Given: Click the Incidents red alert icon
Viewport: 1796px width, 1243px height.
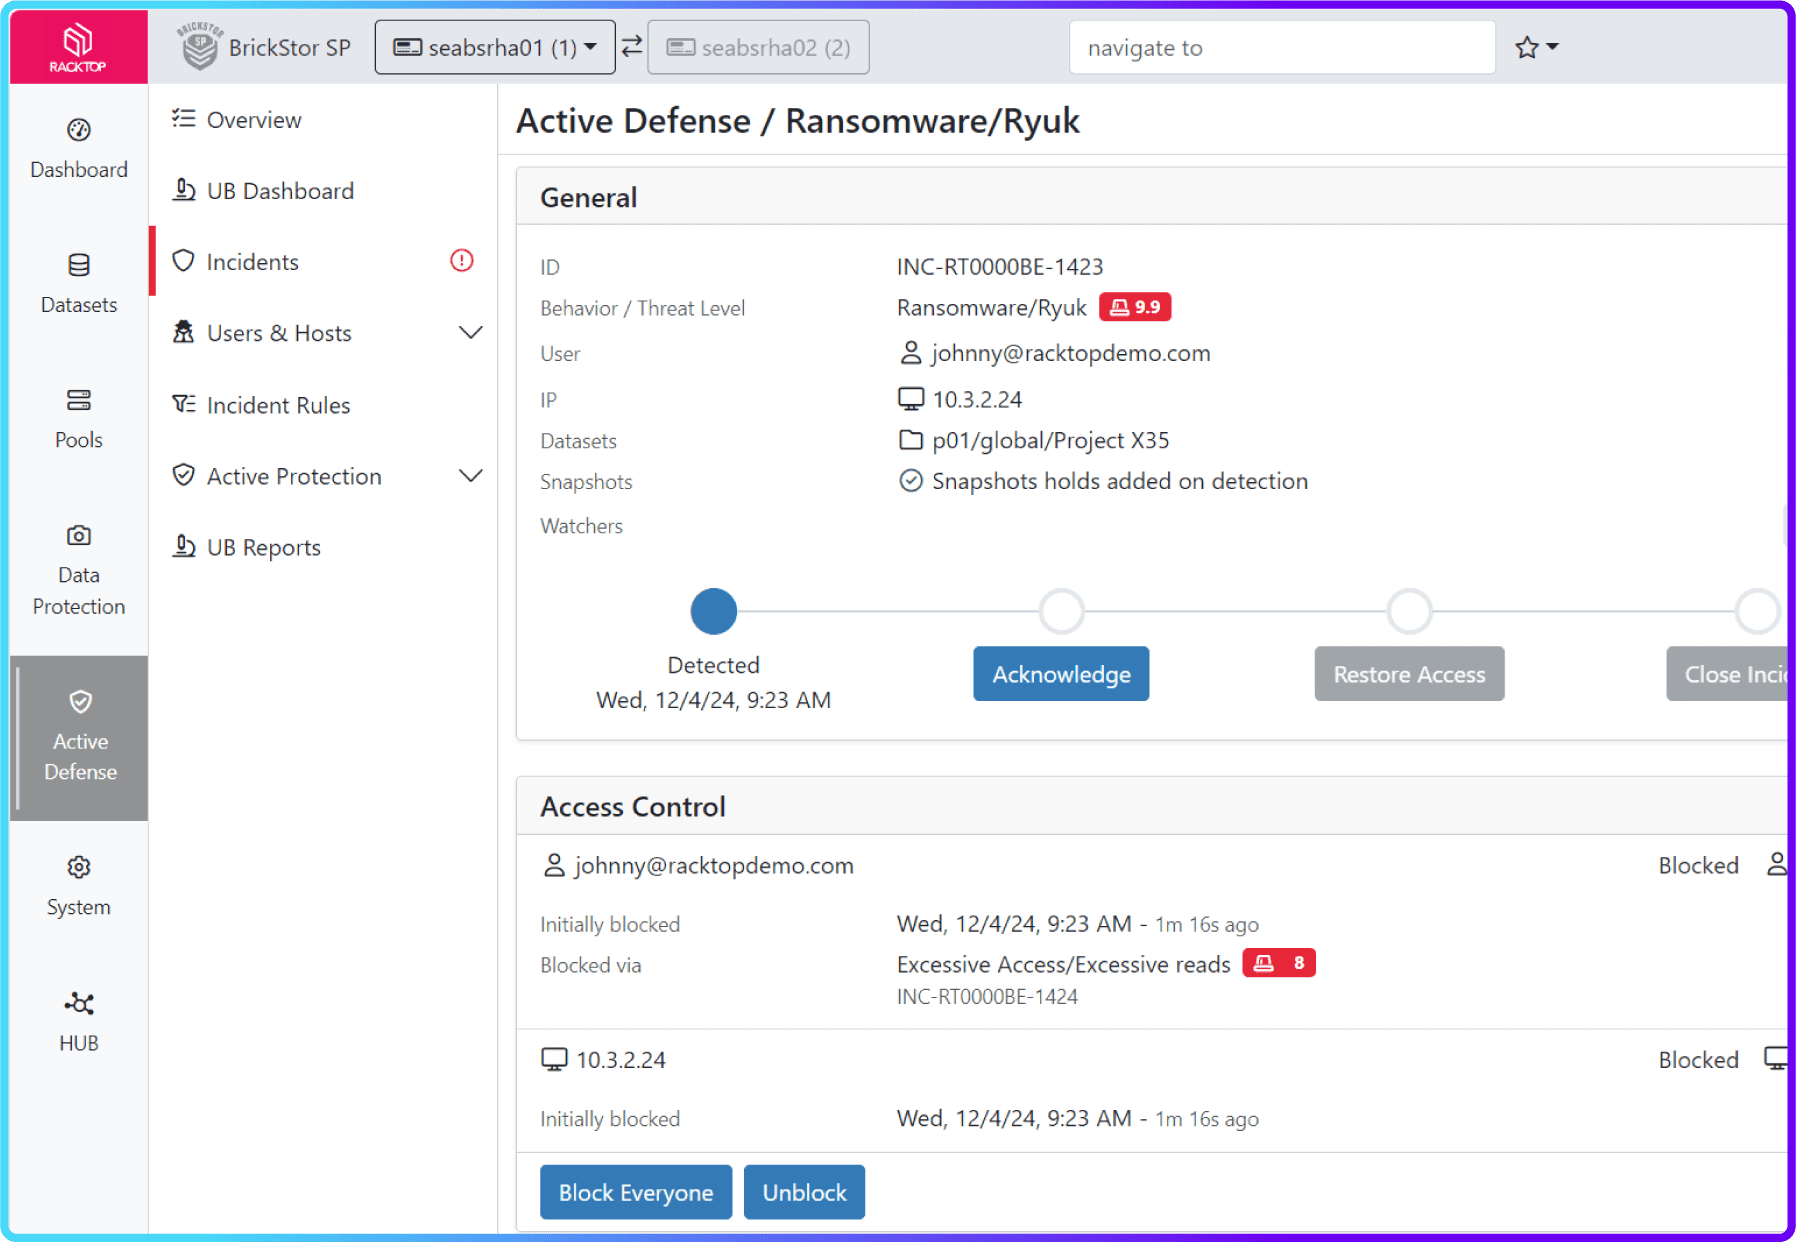Looking at the screenshot, I should pos(461,260).
